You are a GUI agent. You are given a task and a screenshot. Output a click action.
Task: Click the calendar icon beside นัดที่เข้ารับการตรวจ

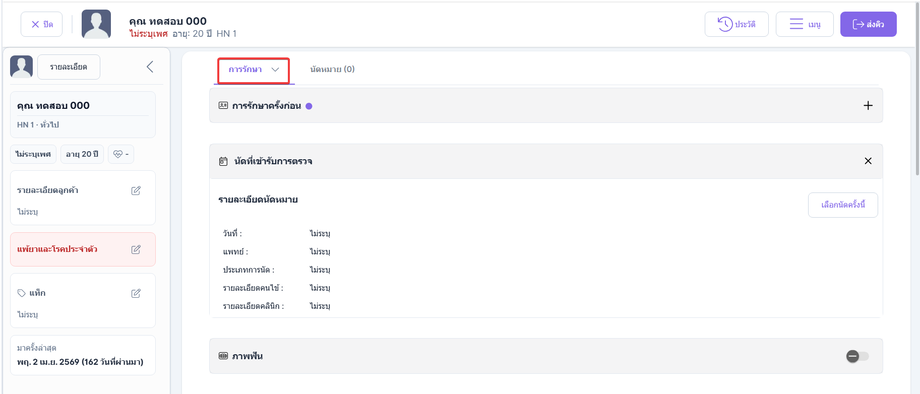pos(223,161)
